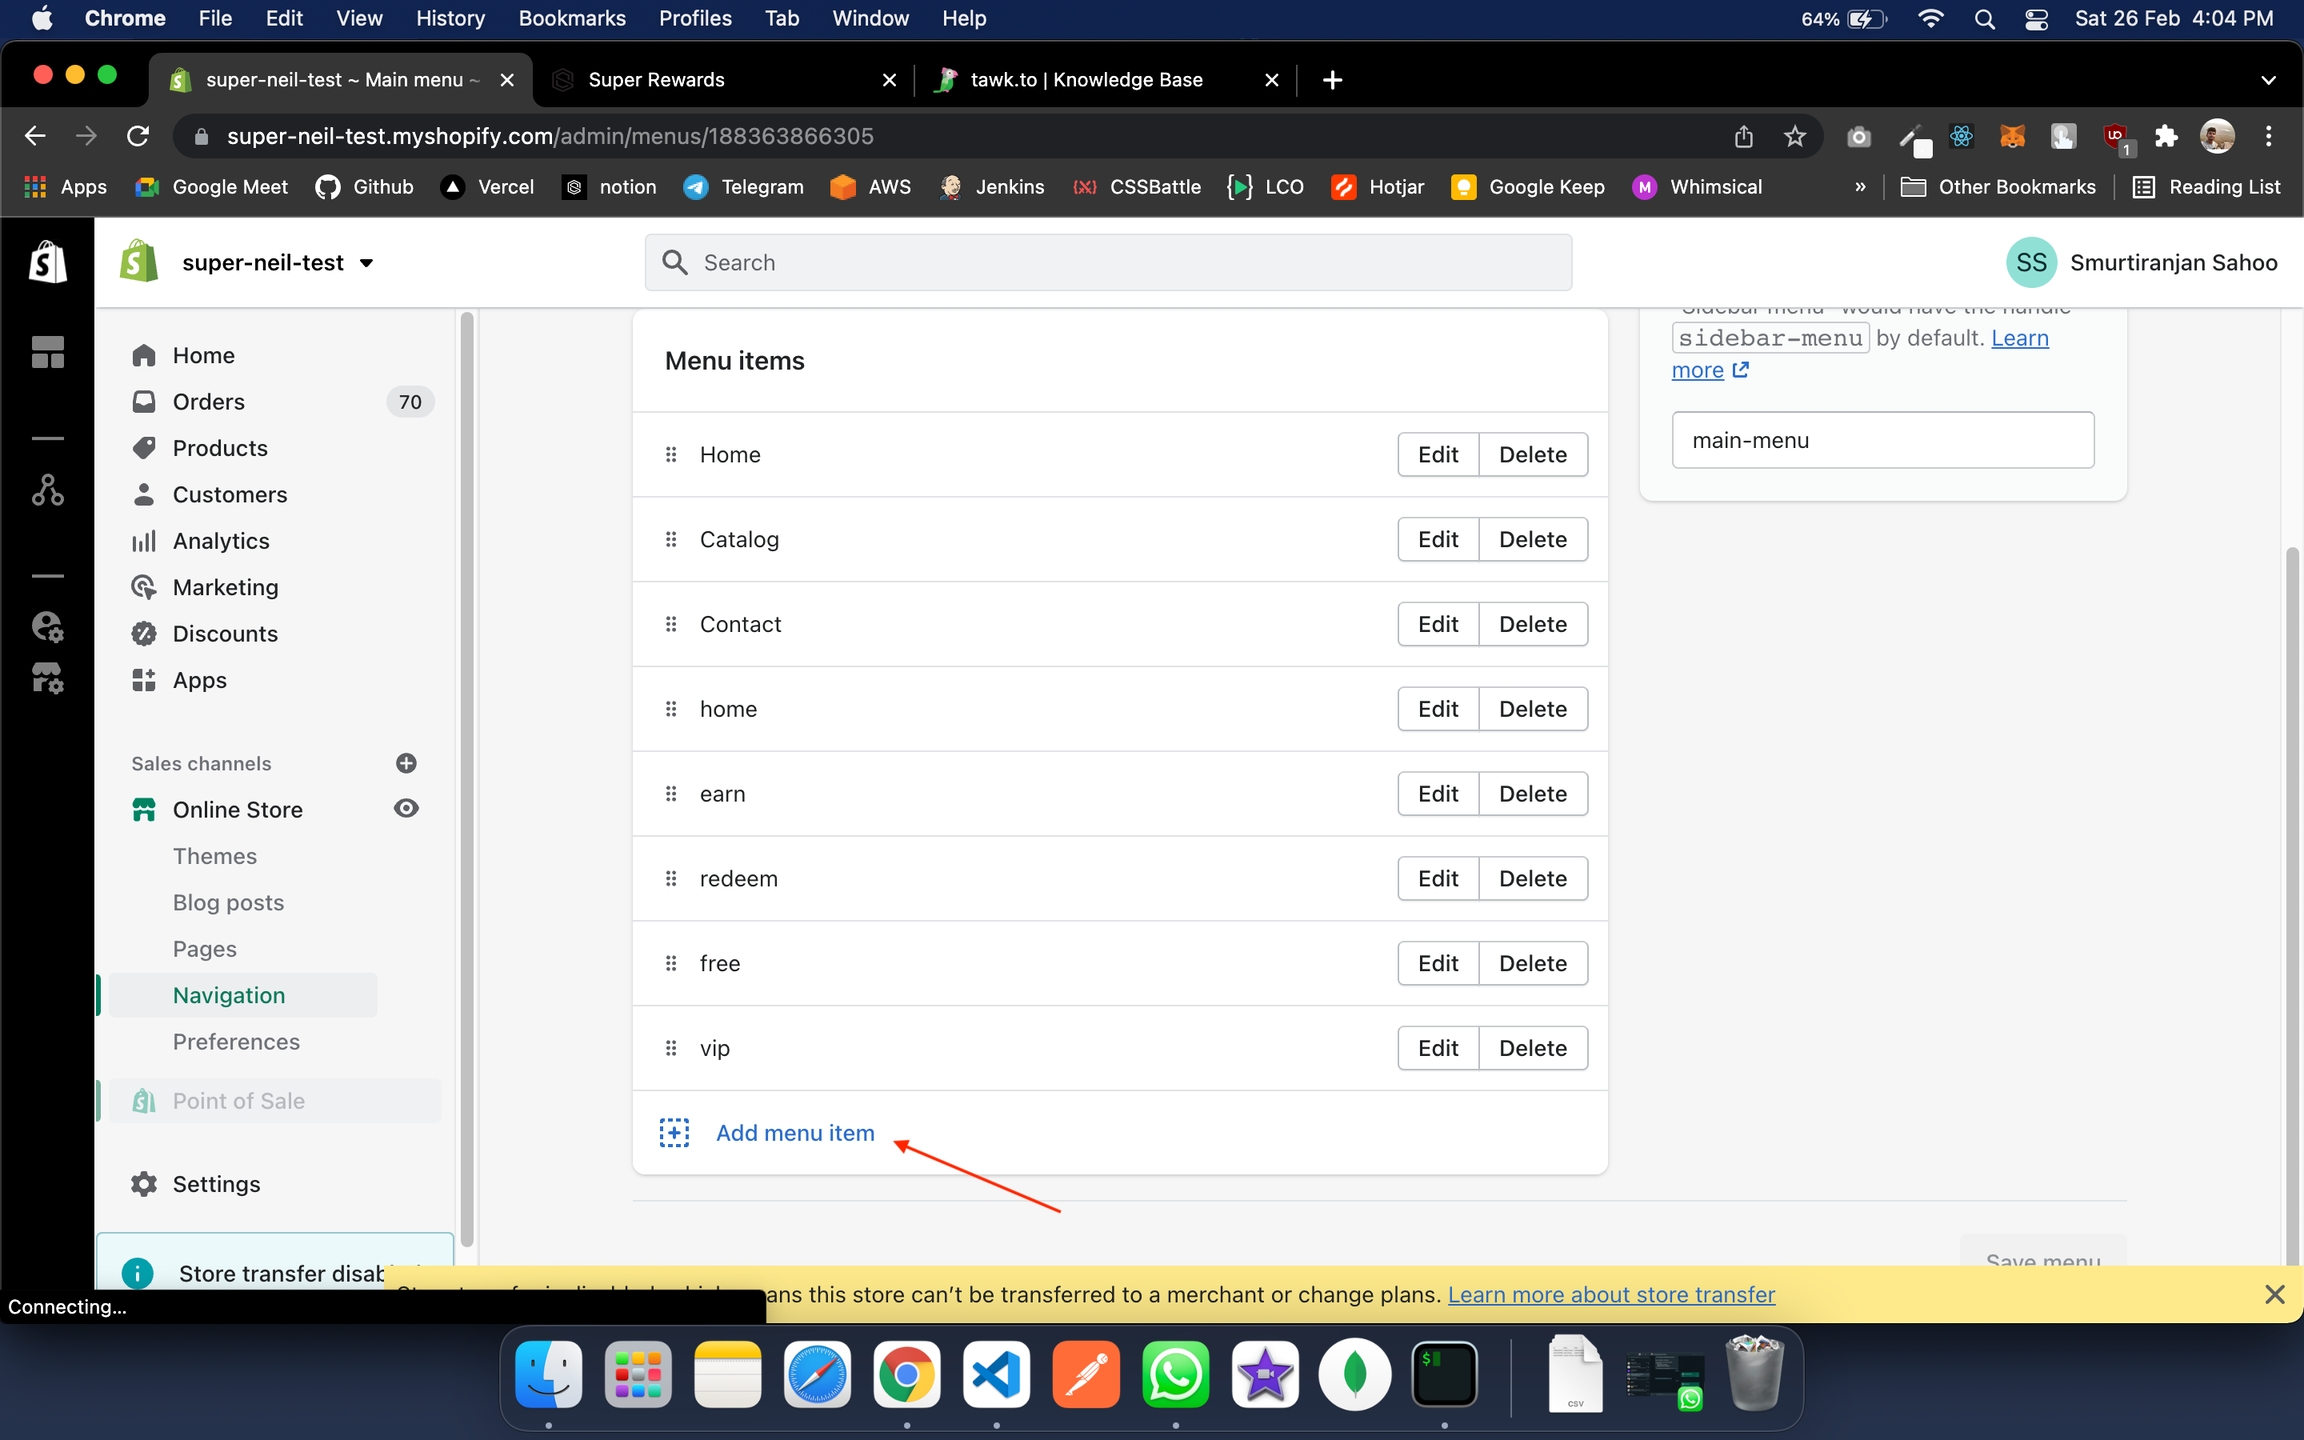Open Settings gear in sidebar
The height and width of the screenshot is (1440, 2304).
tap(144, 1183)
